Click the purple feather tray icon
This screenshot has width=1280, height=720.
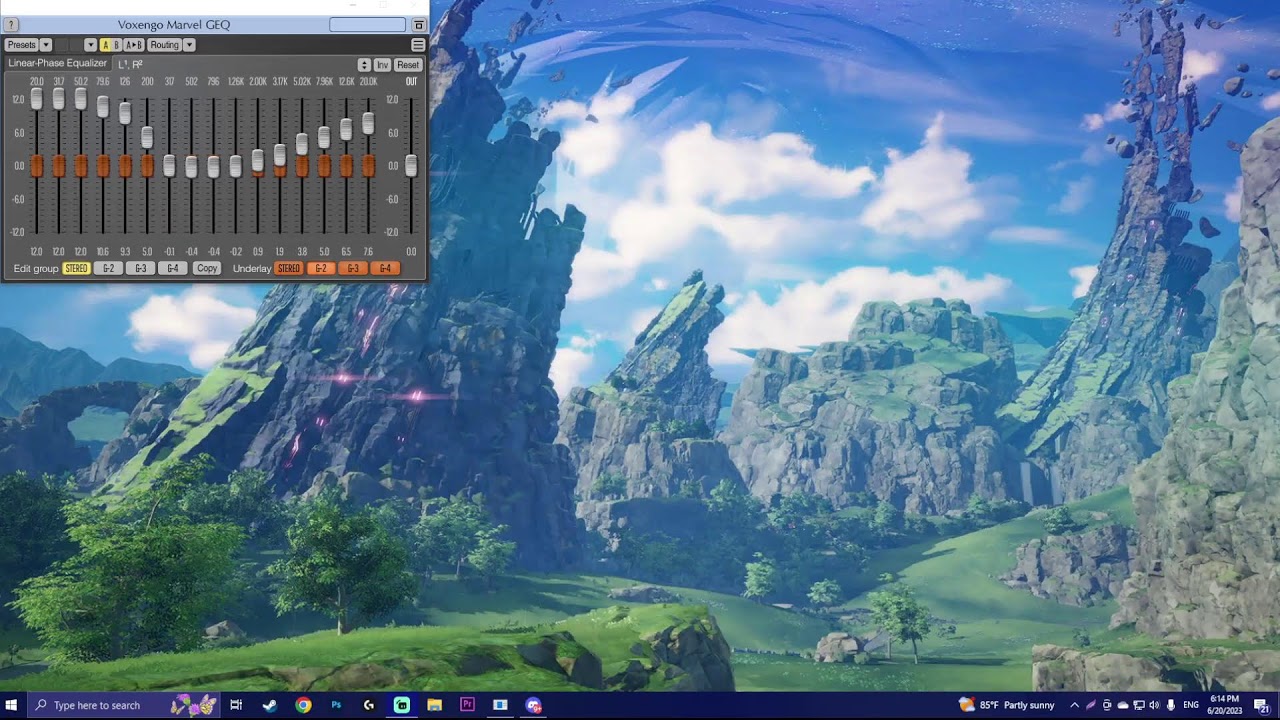pos(1091,705)
